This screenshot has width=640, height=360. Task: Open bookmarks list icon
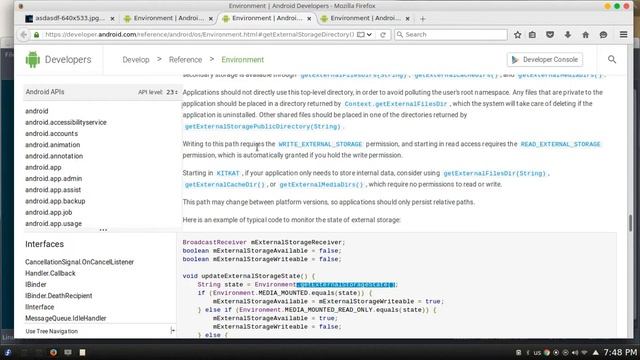[x=532, y=35]
